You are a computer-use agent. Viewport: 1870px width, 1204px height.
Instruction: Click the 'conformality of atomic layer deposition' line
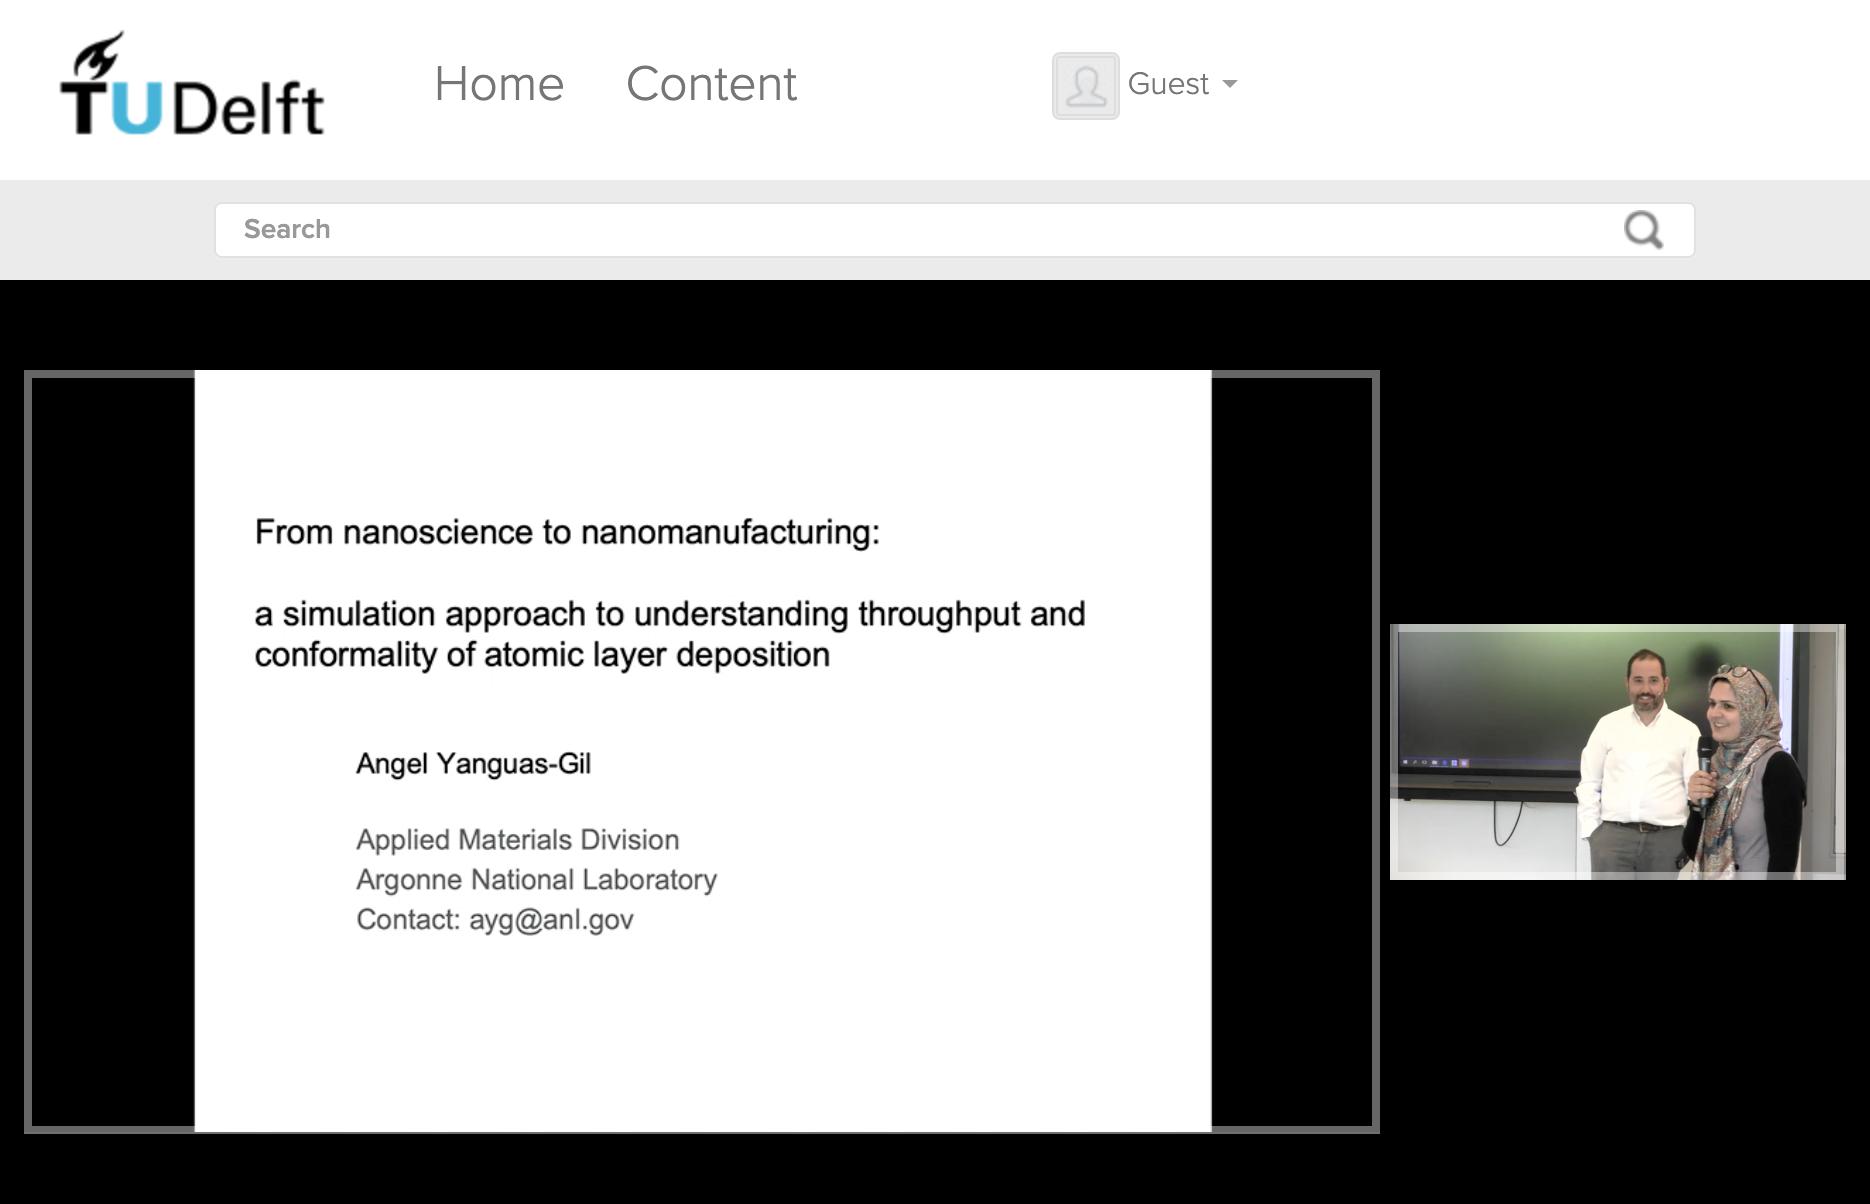[x=542, y=655]
